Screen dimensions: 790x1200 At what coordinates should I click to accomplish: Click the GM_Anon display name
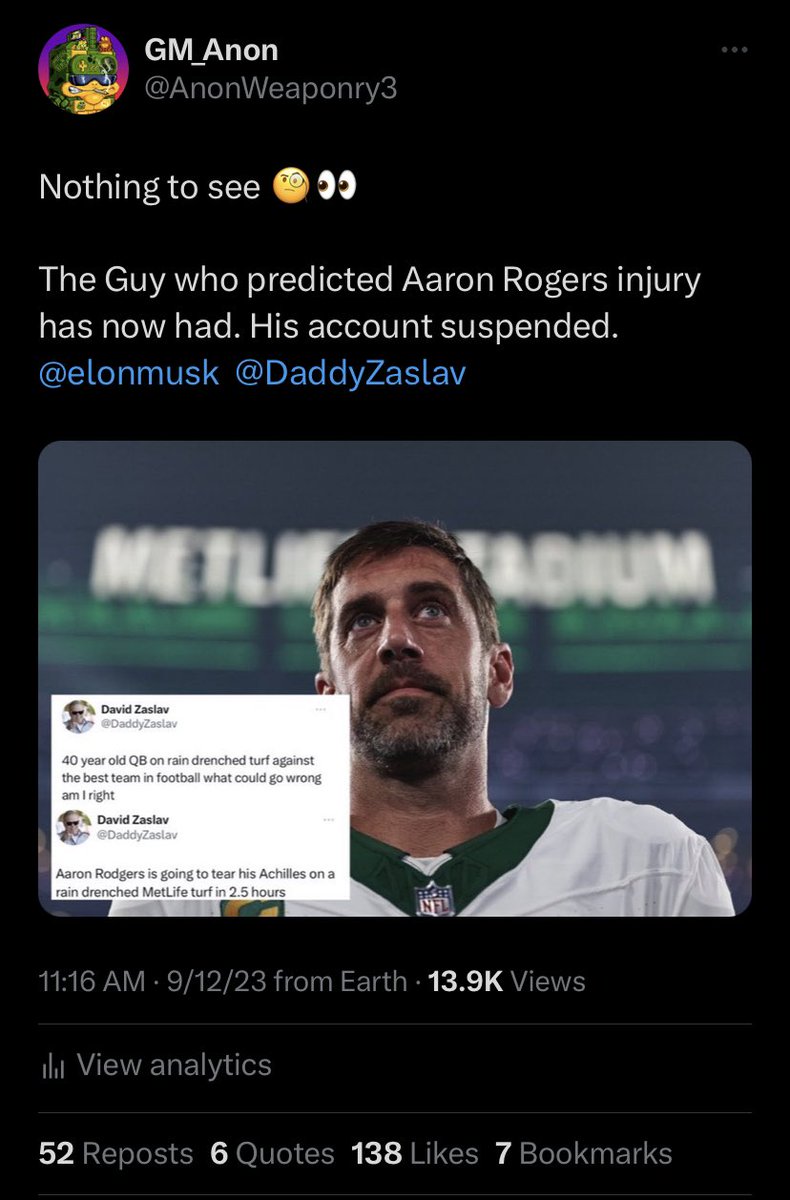tap(211, 49)
